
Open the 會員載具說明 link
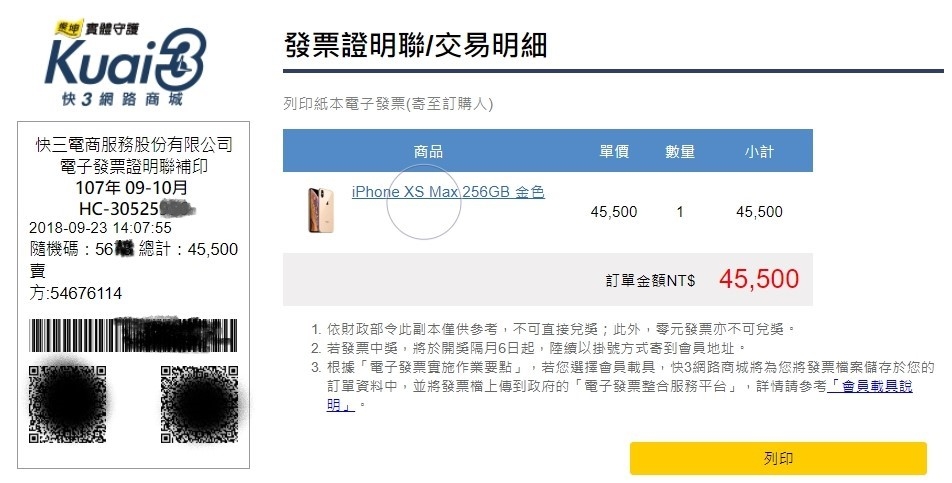click(x=619, y=395)
